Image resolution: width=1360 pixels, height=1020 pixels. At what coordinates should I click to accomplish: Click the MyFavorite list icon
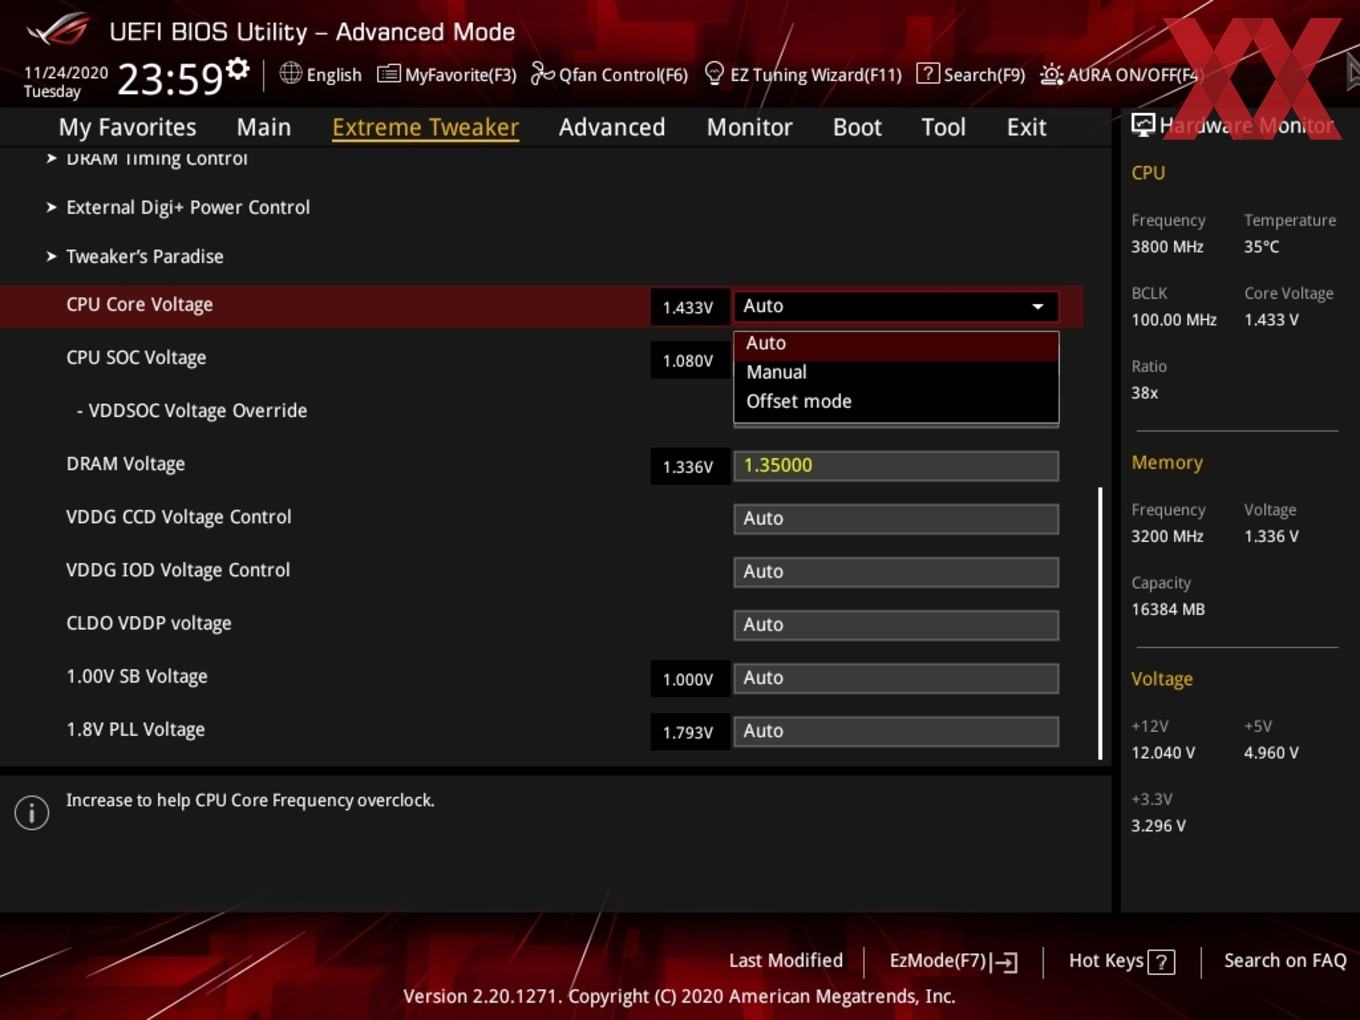coord(388,74)
